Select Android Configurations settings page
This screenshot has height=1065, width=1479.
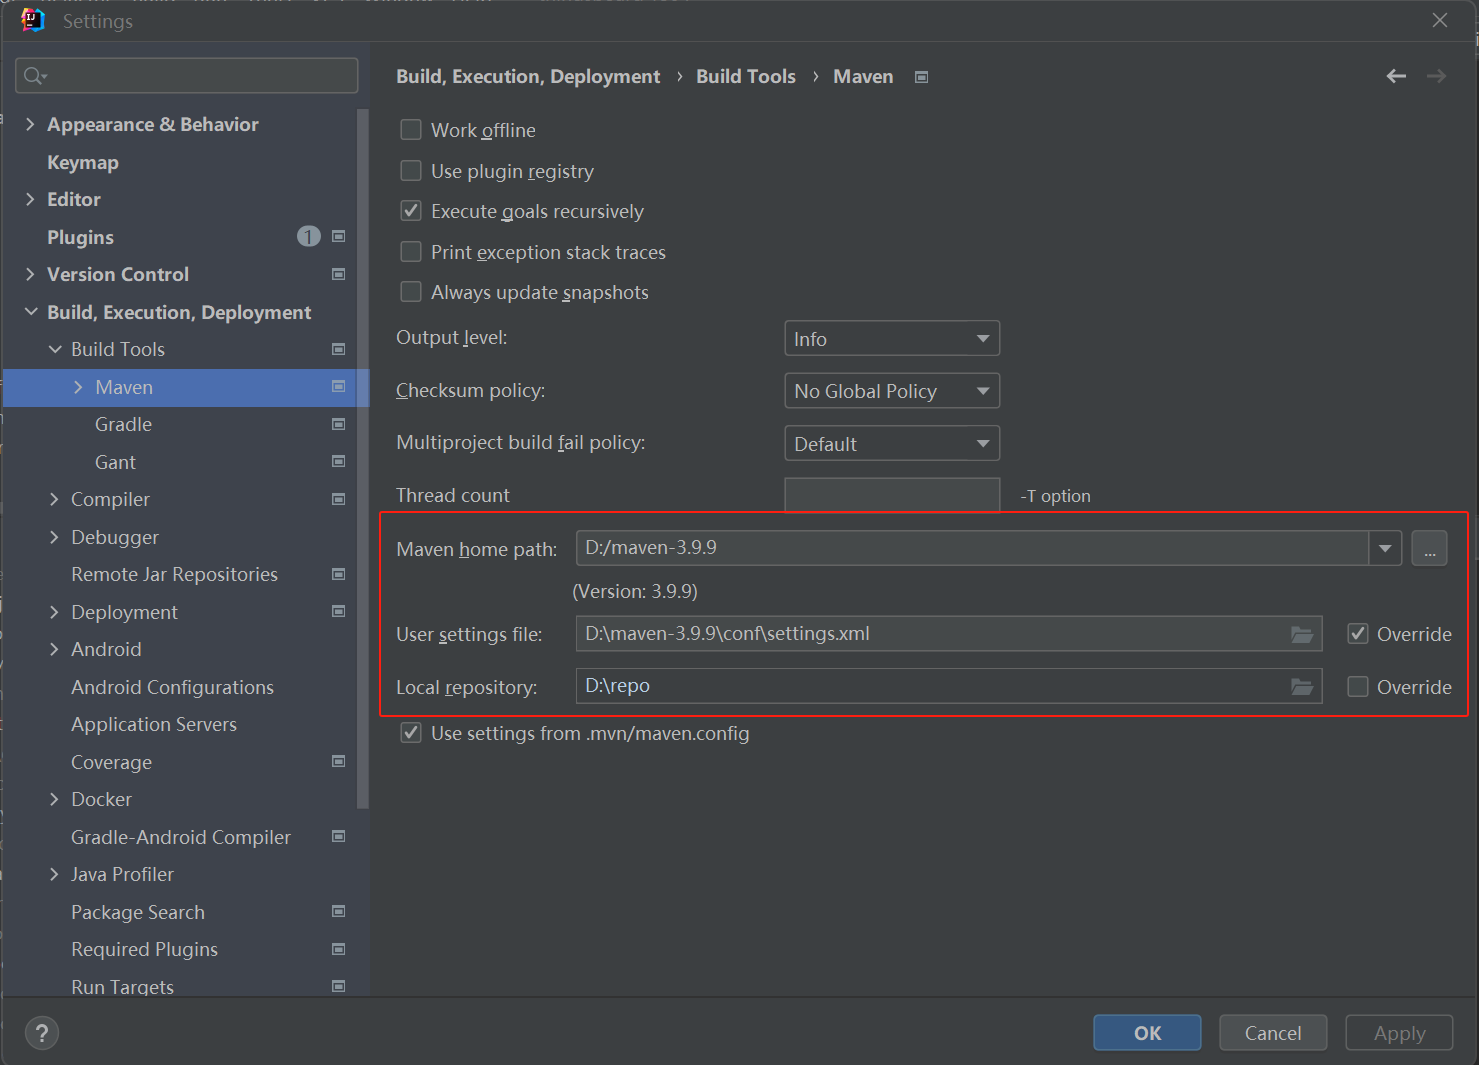[172, 687]
